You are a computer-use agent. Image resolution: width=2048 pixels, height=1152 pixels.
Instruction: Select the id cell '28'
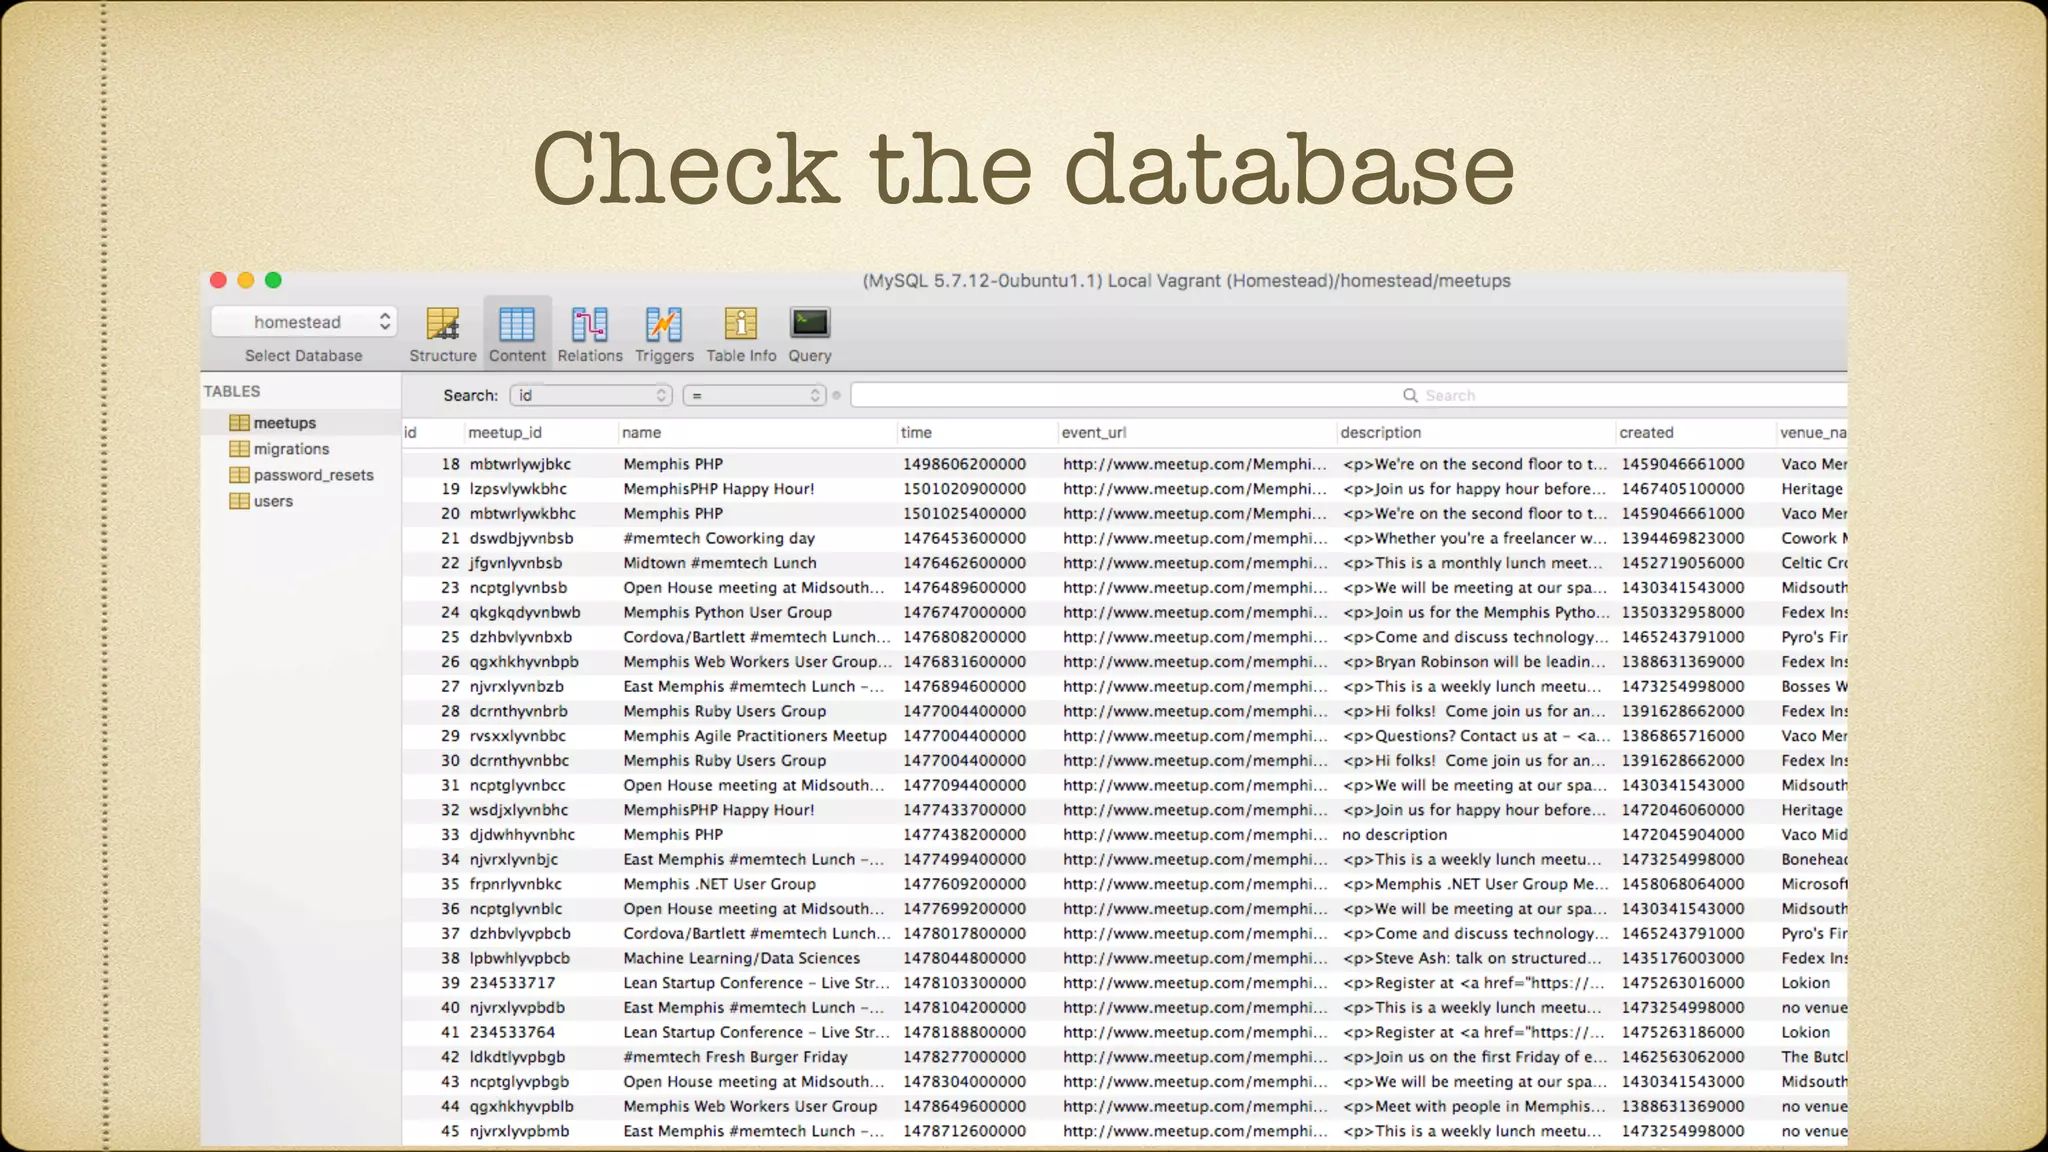450,711
